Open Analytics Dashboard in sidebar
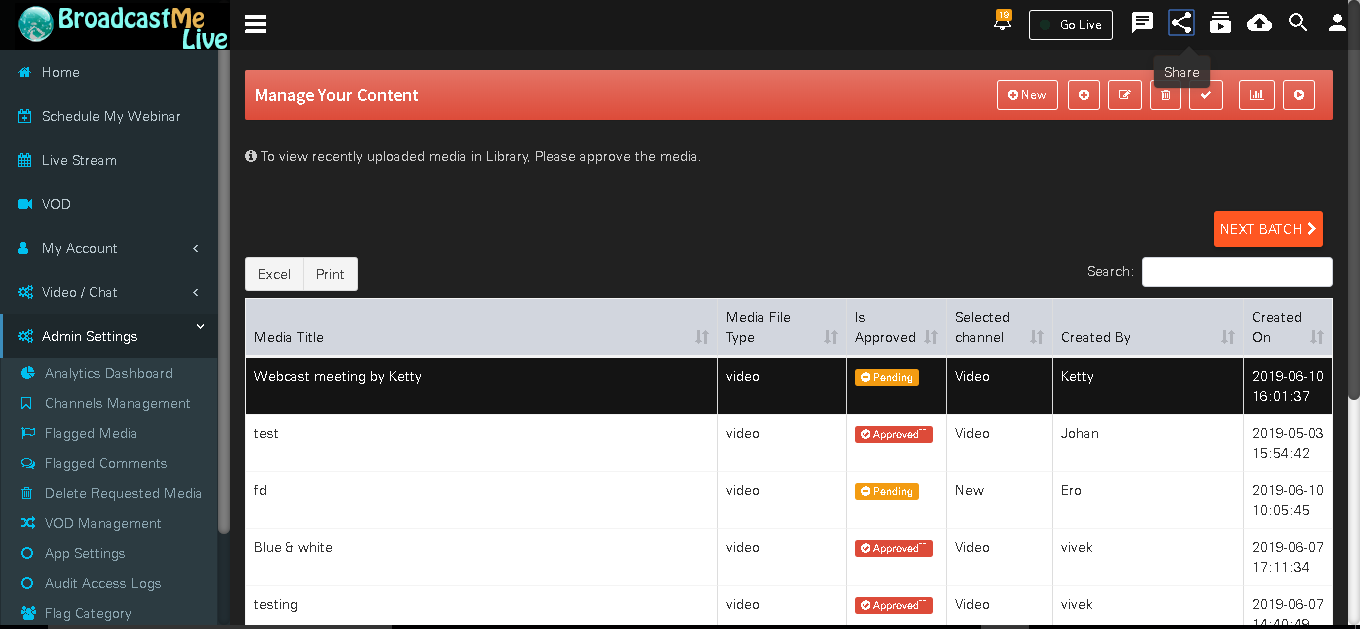 [x=108, y=373]
